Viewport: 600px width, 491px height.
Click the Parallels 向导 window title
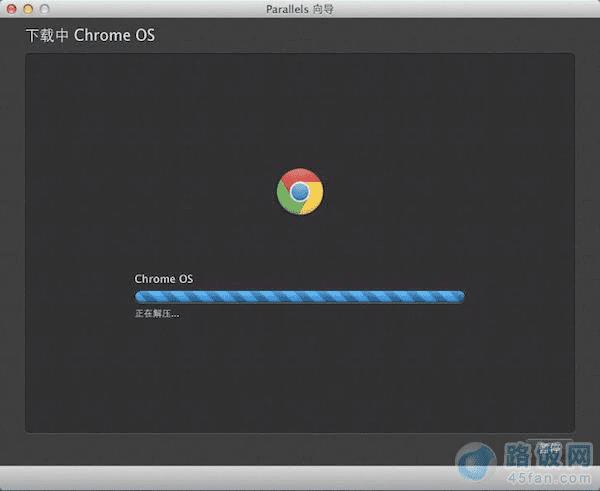[300, 9]
